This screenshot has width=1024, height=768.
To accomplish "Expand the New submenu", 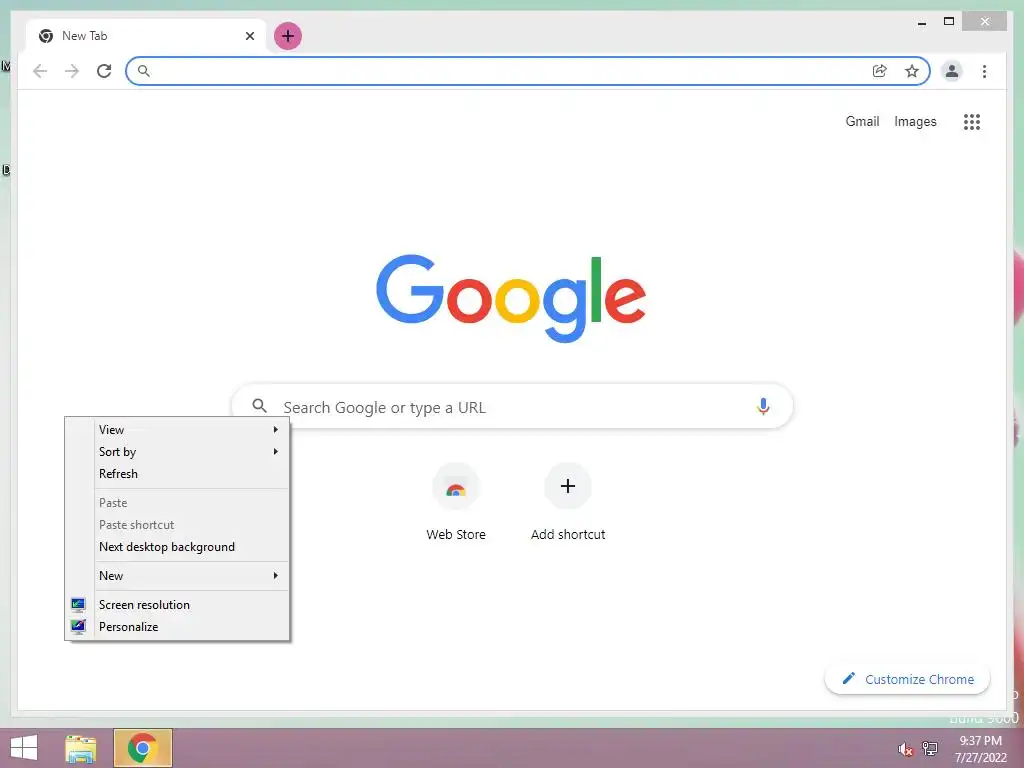I will 177,576.
